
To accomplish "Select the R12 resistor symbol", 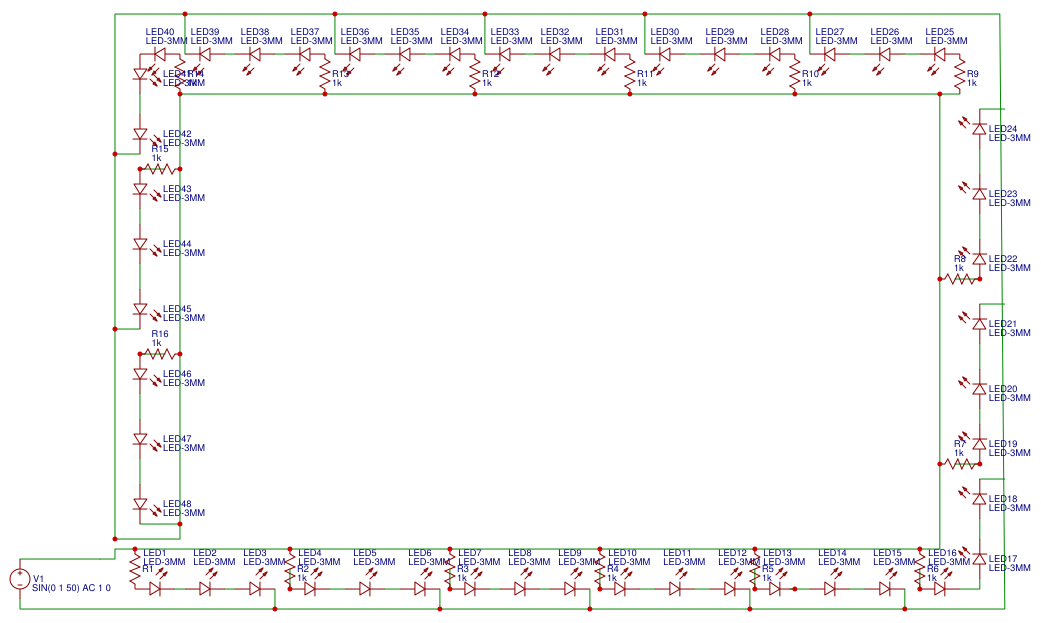I will tap(475, 74).
